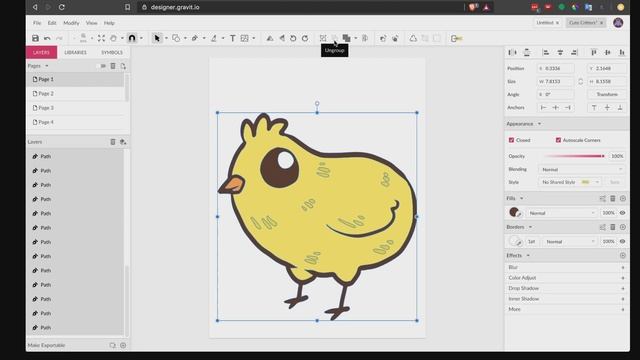The image size is (640, 360).
Task: Open the Pointer tool dropdown arrow
Action: (166, 38)
